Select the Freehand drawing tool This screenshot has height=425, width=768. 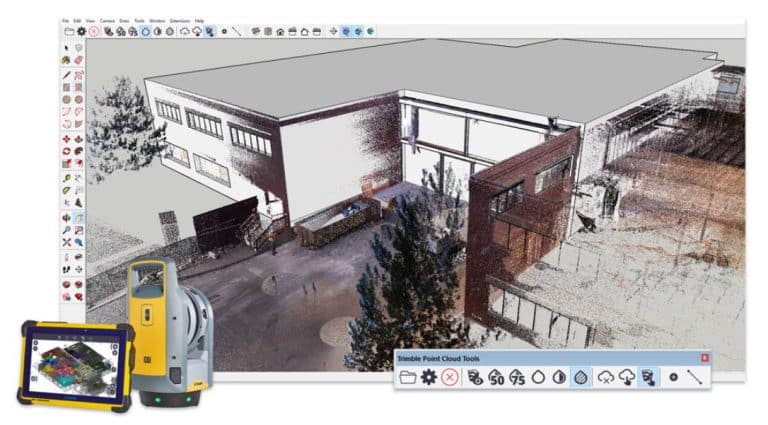coord(79,75)
